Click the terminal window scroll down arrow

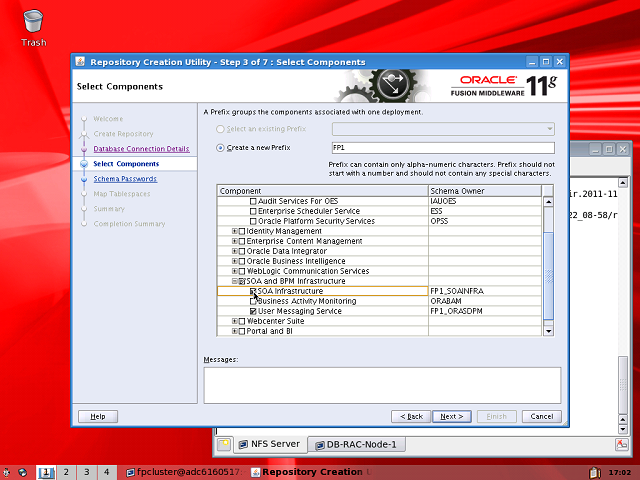(x=623, y=429)
